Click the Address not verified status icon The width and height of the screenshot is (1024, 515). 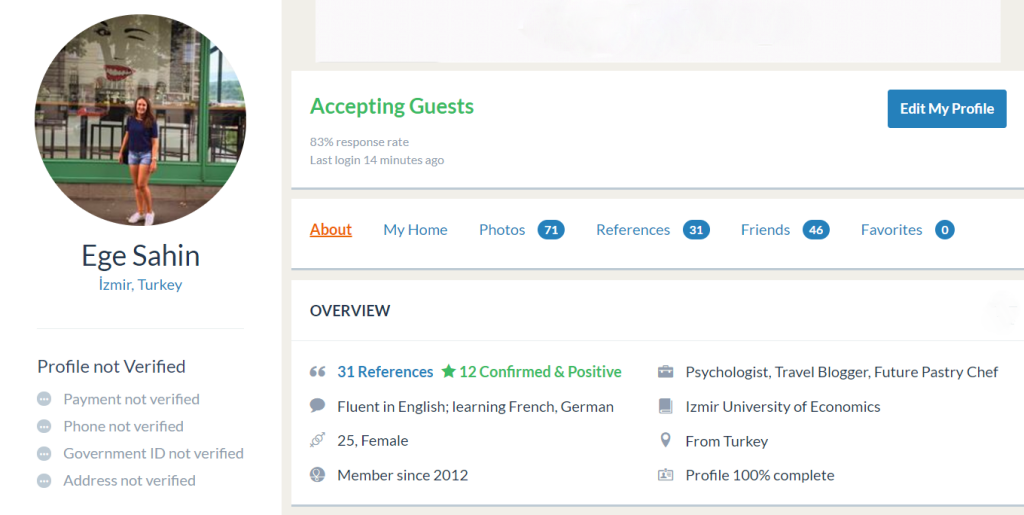pyautogui.click(x=44, y=480)
